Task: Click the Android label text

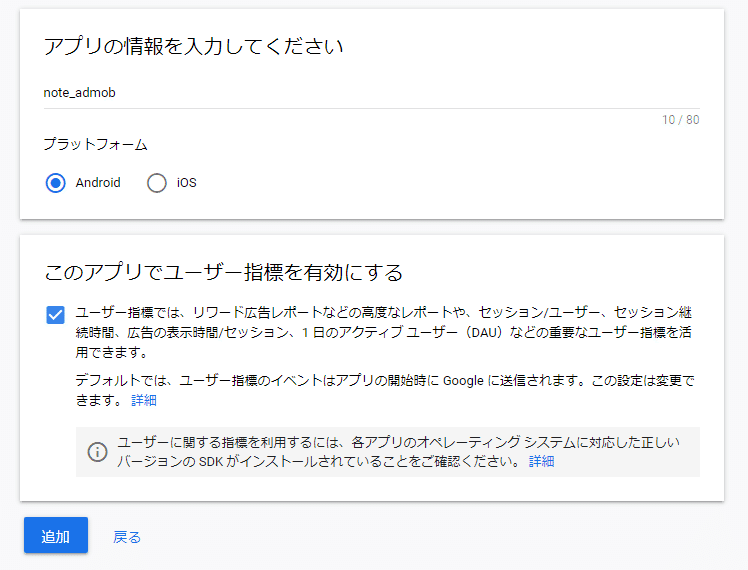Action: click(x=98, y=183)
